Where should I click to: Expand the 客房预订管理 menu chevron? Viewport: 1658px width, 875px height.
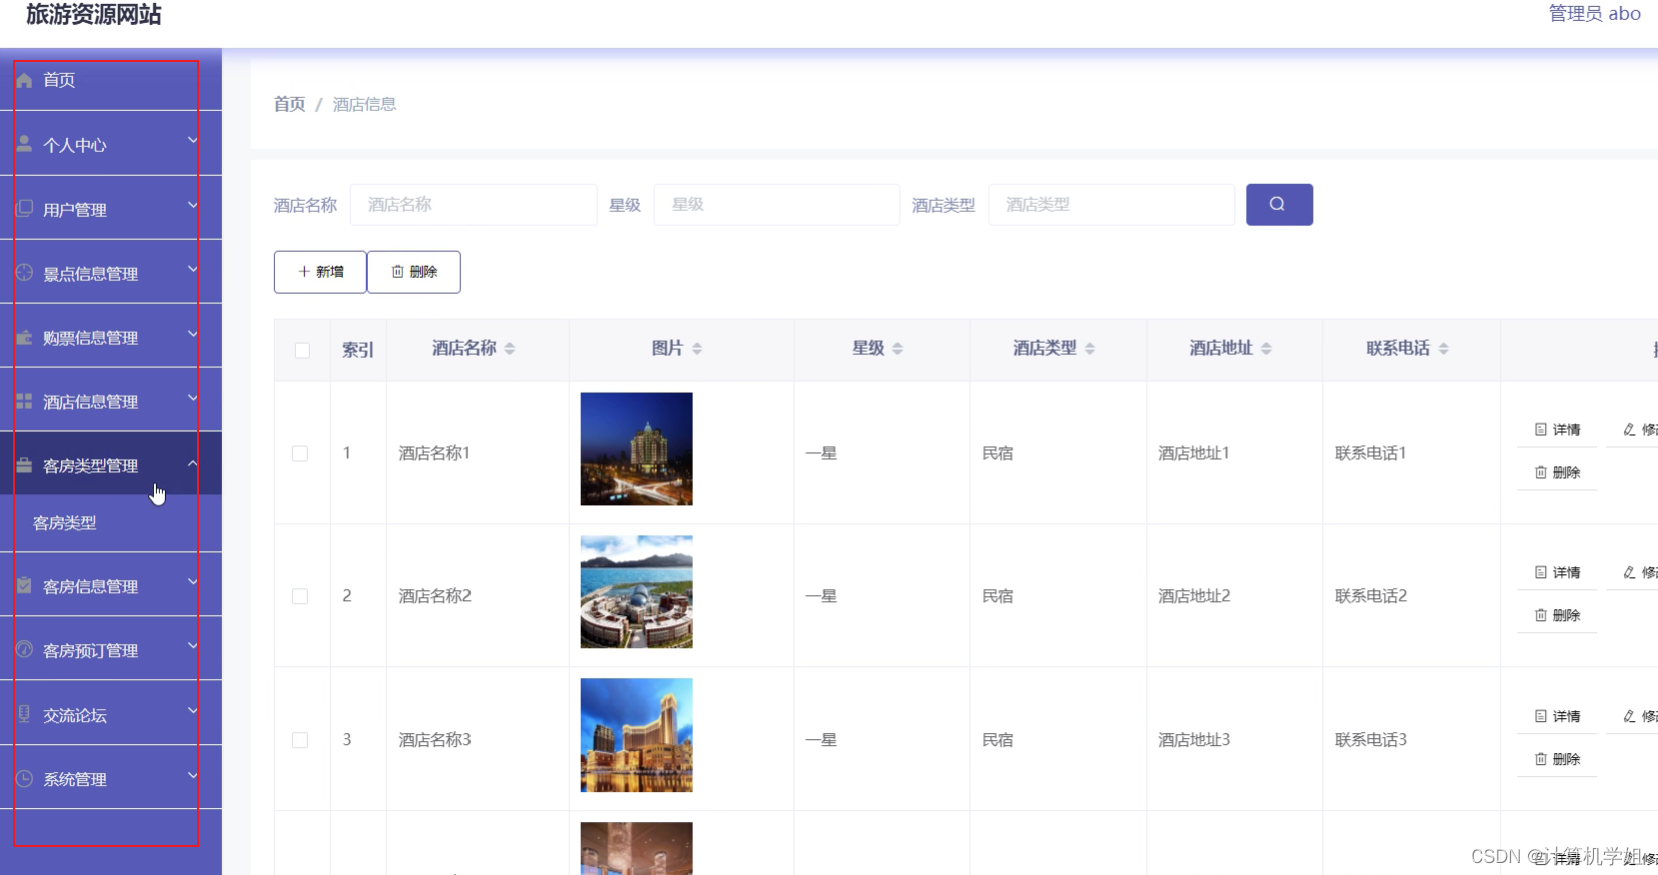point(193,647)
